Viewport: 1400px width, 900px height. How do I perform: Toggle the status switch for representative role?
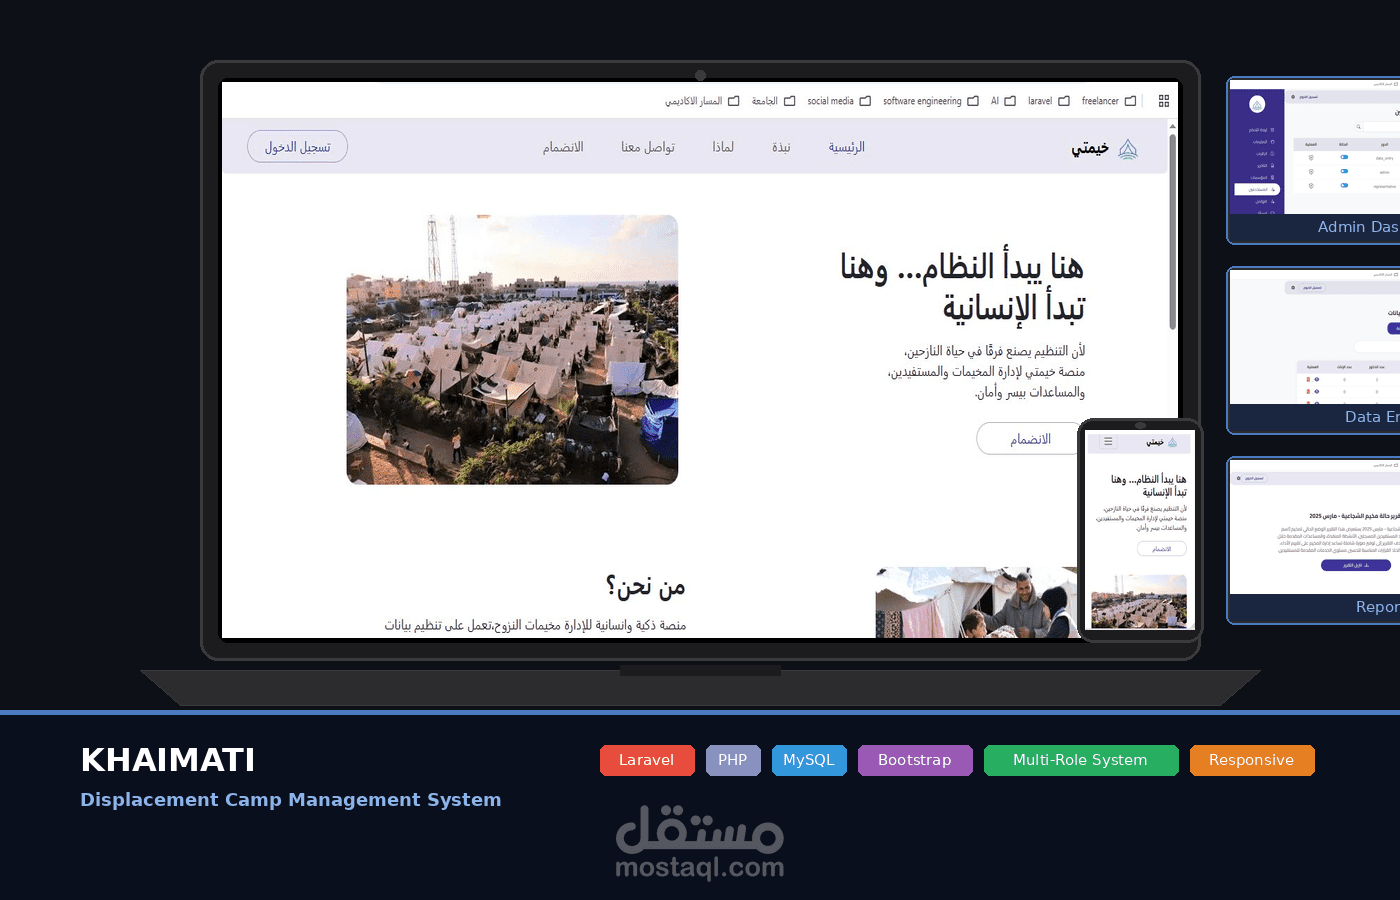point(1344,185)
